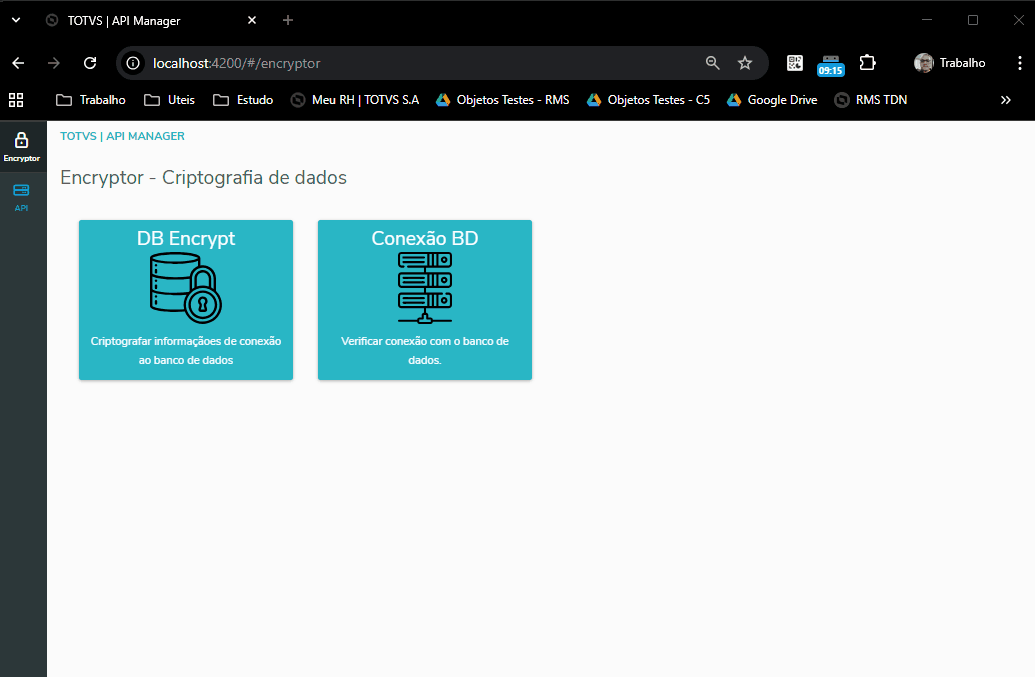Open the tab search dropdown arrow
Image resolution: width=1035 pixels, height=677 pixels.
16,20
